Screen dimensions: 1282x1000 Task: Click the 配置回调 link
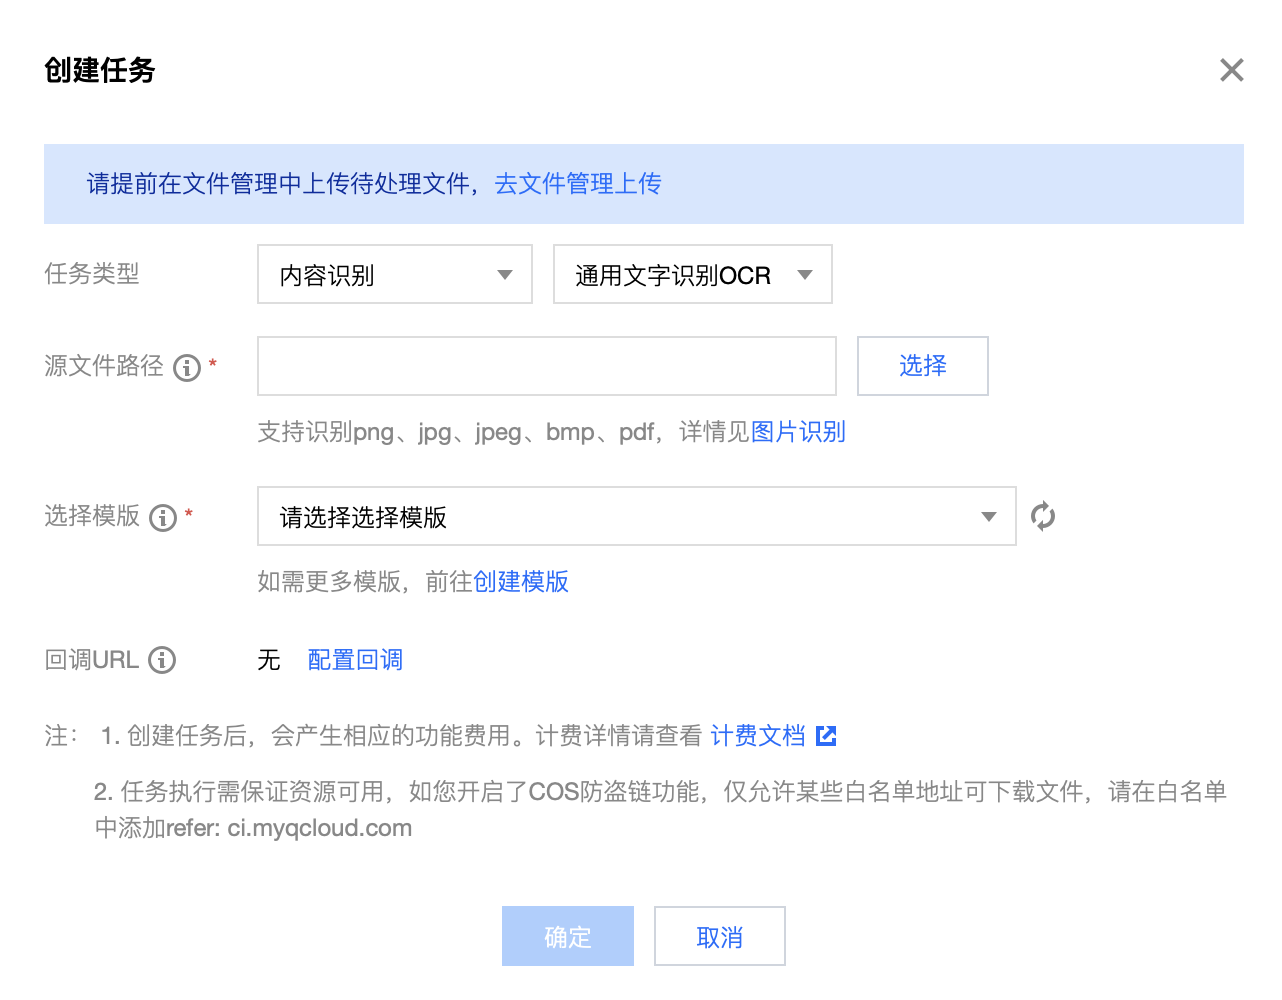pos(355,660)
